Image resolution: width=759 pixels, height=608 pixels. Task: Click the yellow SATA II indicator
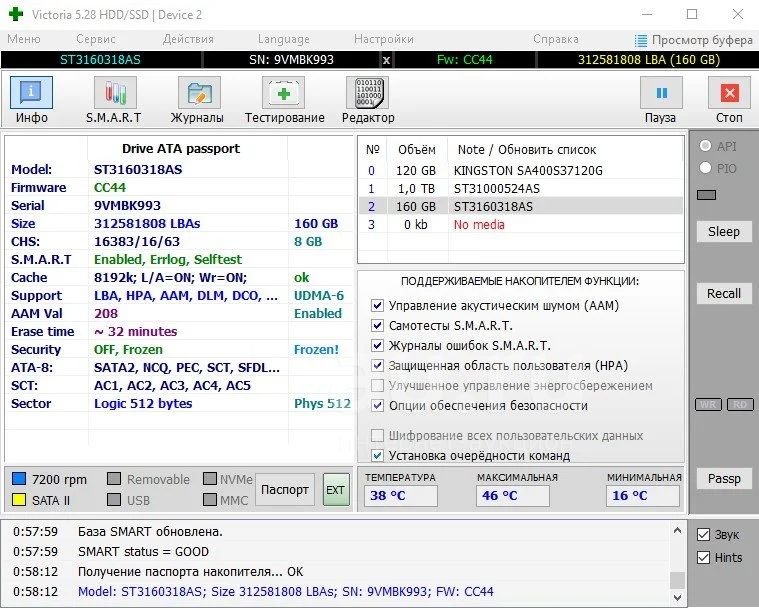pyautogui.click(x=18, y=500)
